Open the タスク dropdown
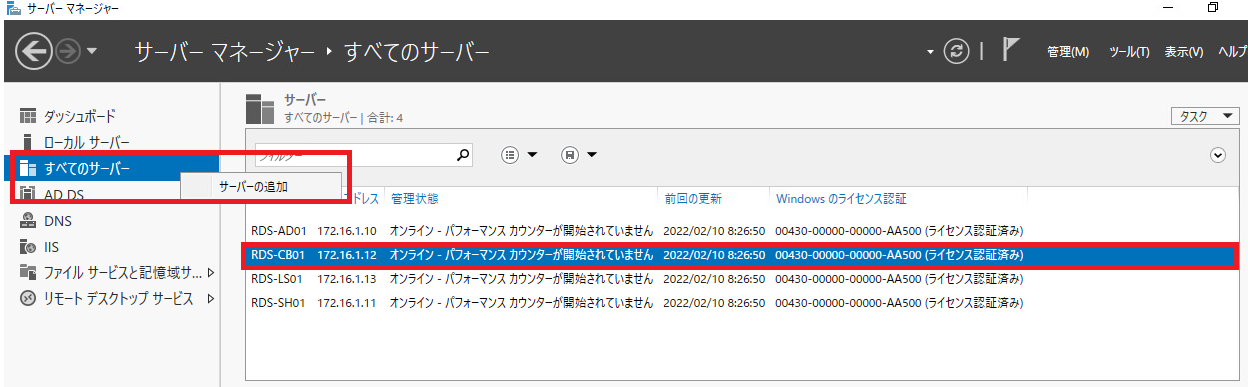Viewport: 1248px width, 387px height. 1205,116
